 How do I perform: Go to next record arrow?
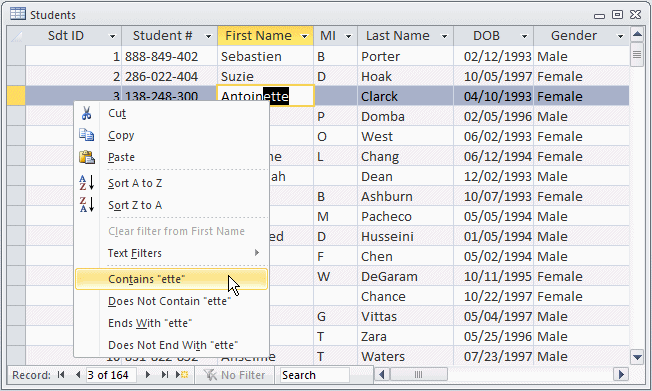147,375
